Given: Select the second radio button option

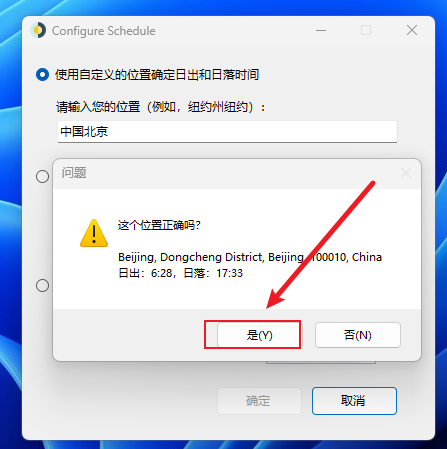Looking at the screenshot, I should pyautogui.click(x=42, y=176).
